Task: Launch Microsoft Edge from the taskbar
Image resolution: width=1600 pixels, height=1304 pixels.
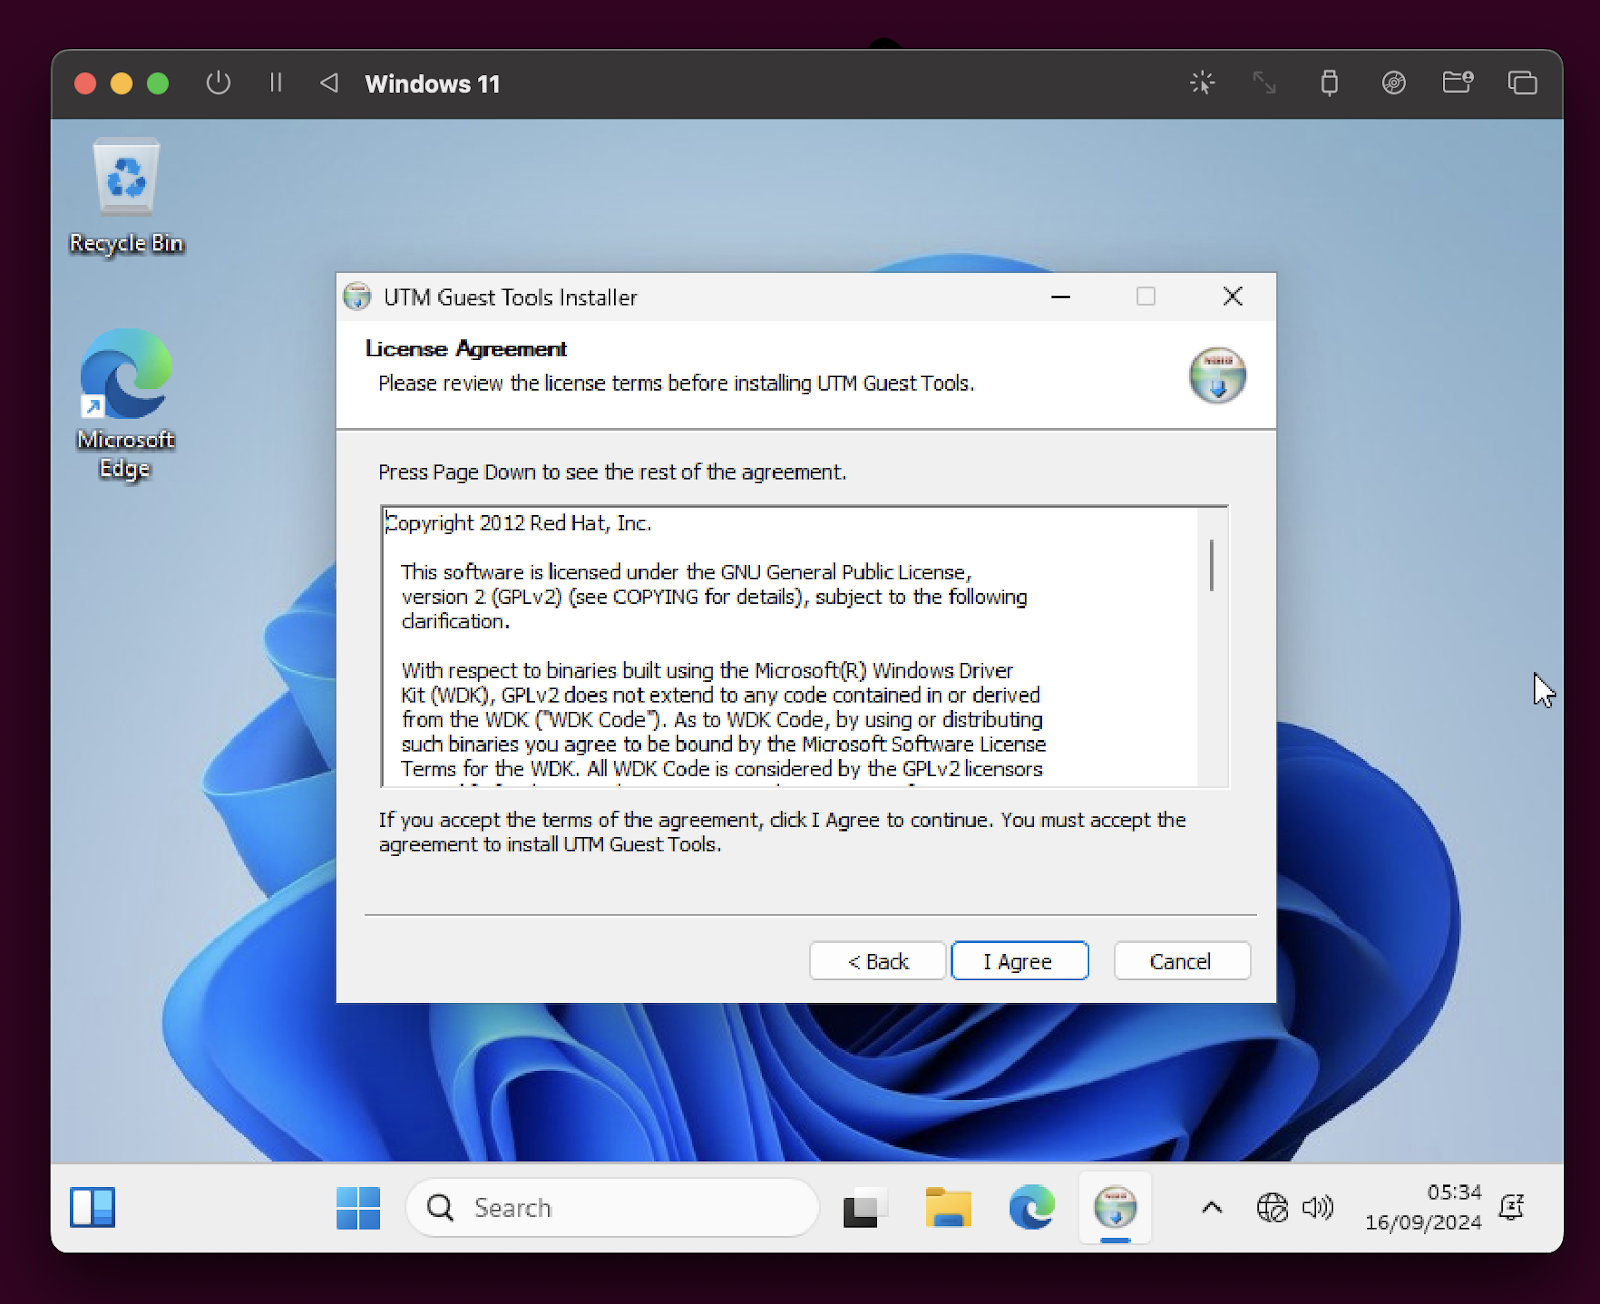Action: tap(1031, 1207)
